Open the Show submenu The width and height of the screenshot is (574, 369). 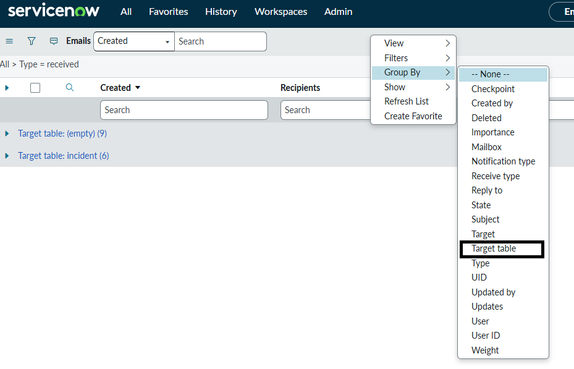click(x=414, y=87)
